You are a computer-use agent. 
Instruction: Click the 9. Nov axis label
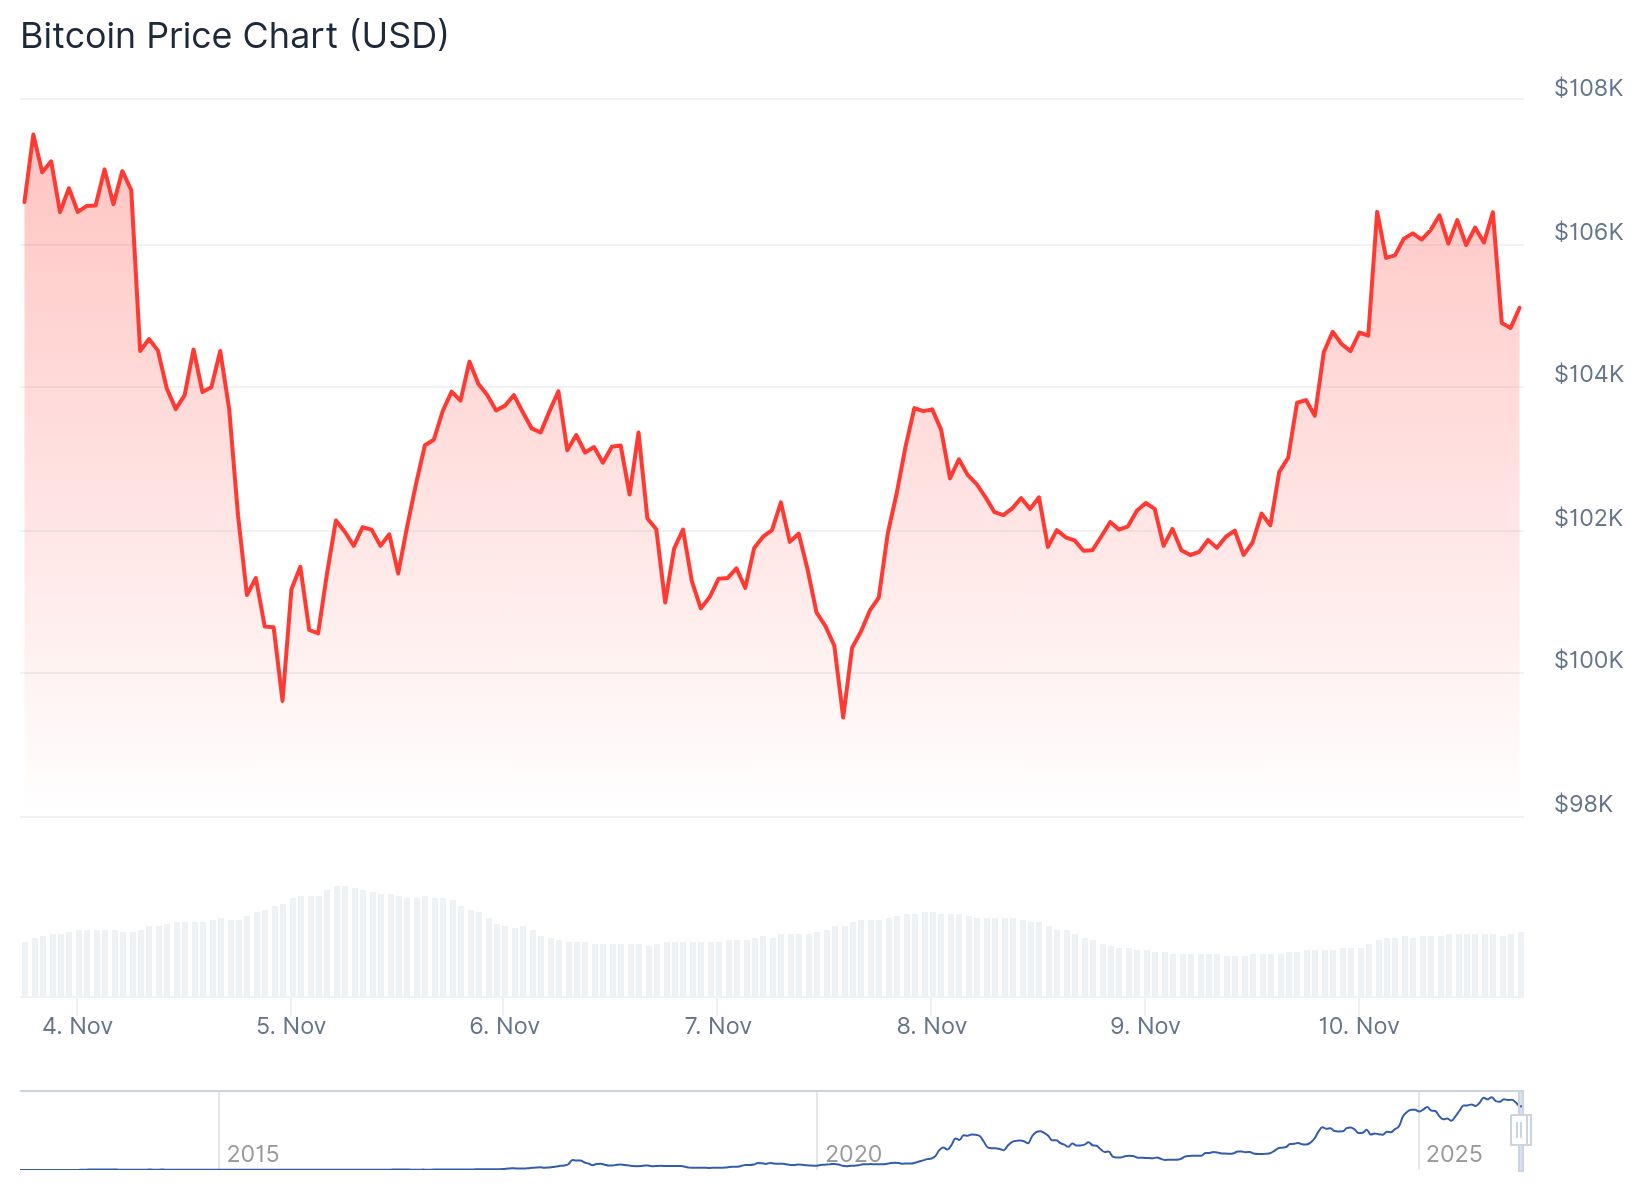point(1145,1026)
